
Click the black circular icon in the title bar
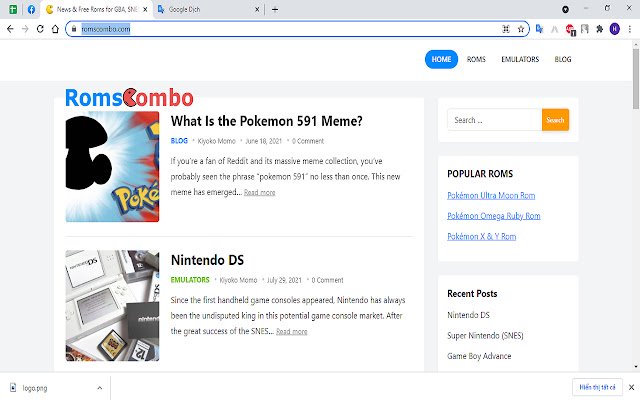pos(565,9)
